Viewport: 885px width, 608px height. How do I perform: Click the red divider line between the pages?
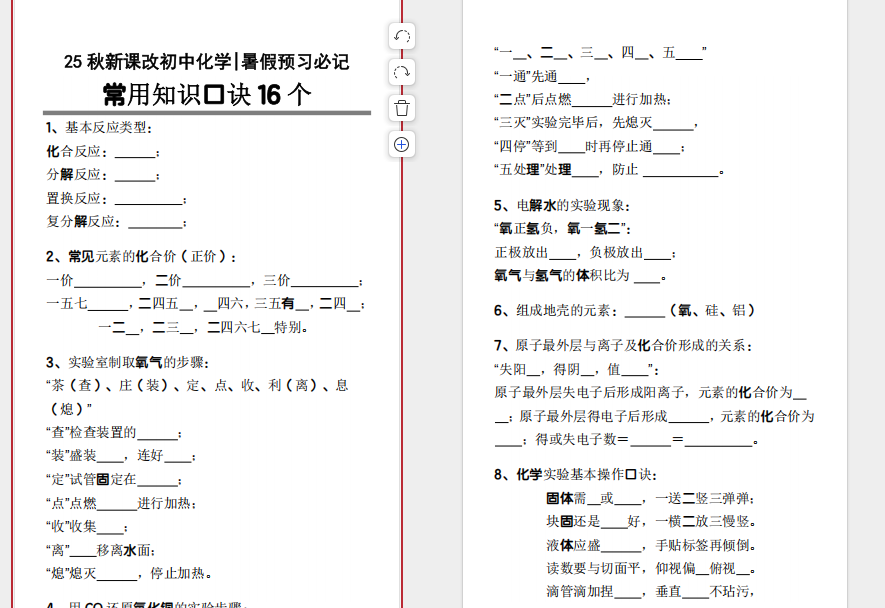pos(402,400)
